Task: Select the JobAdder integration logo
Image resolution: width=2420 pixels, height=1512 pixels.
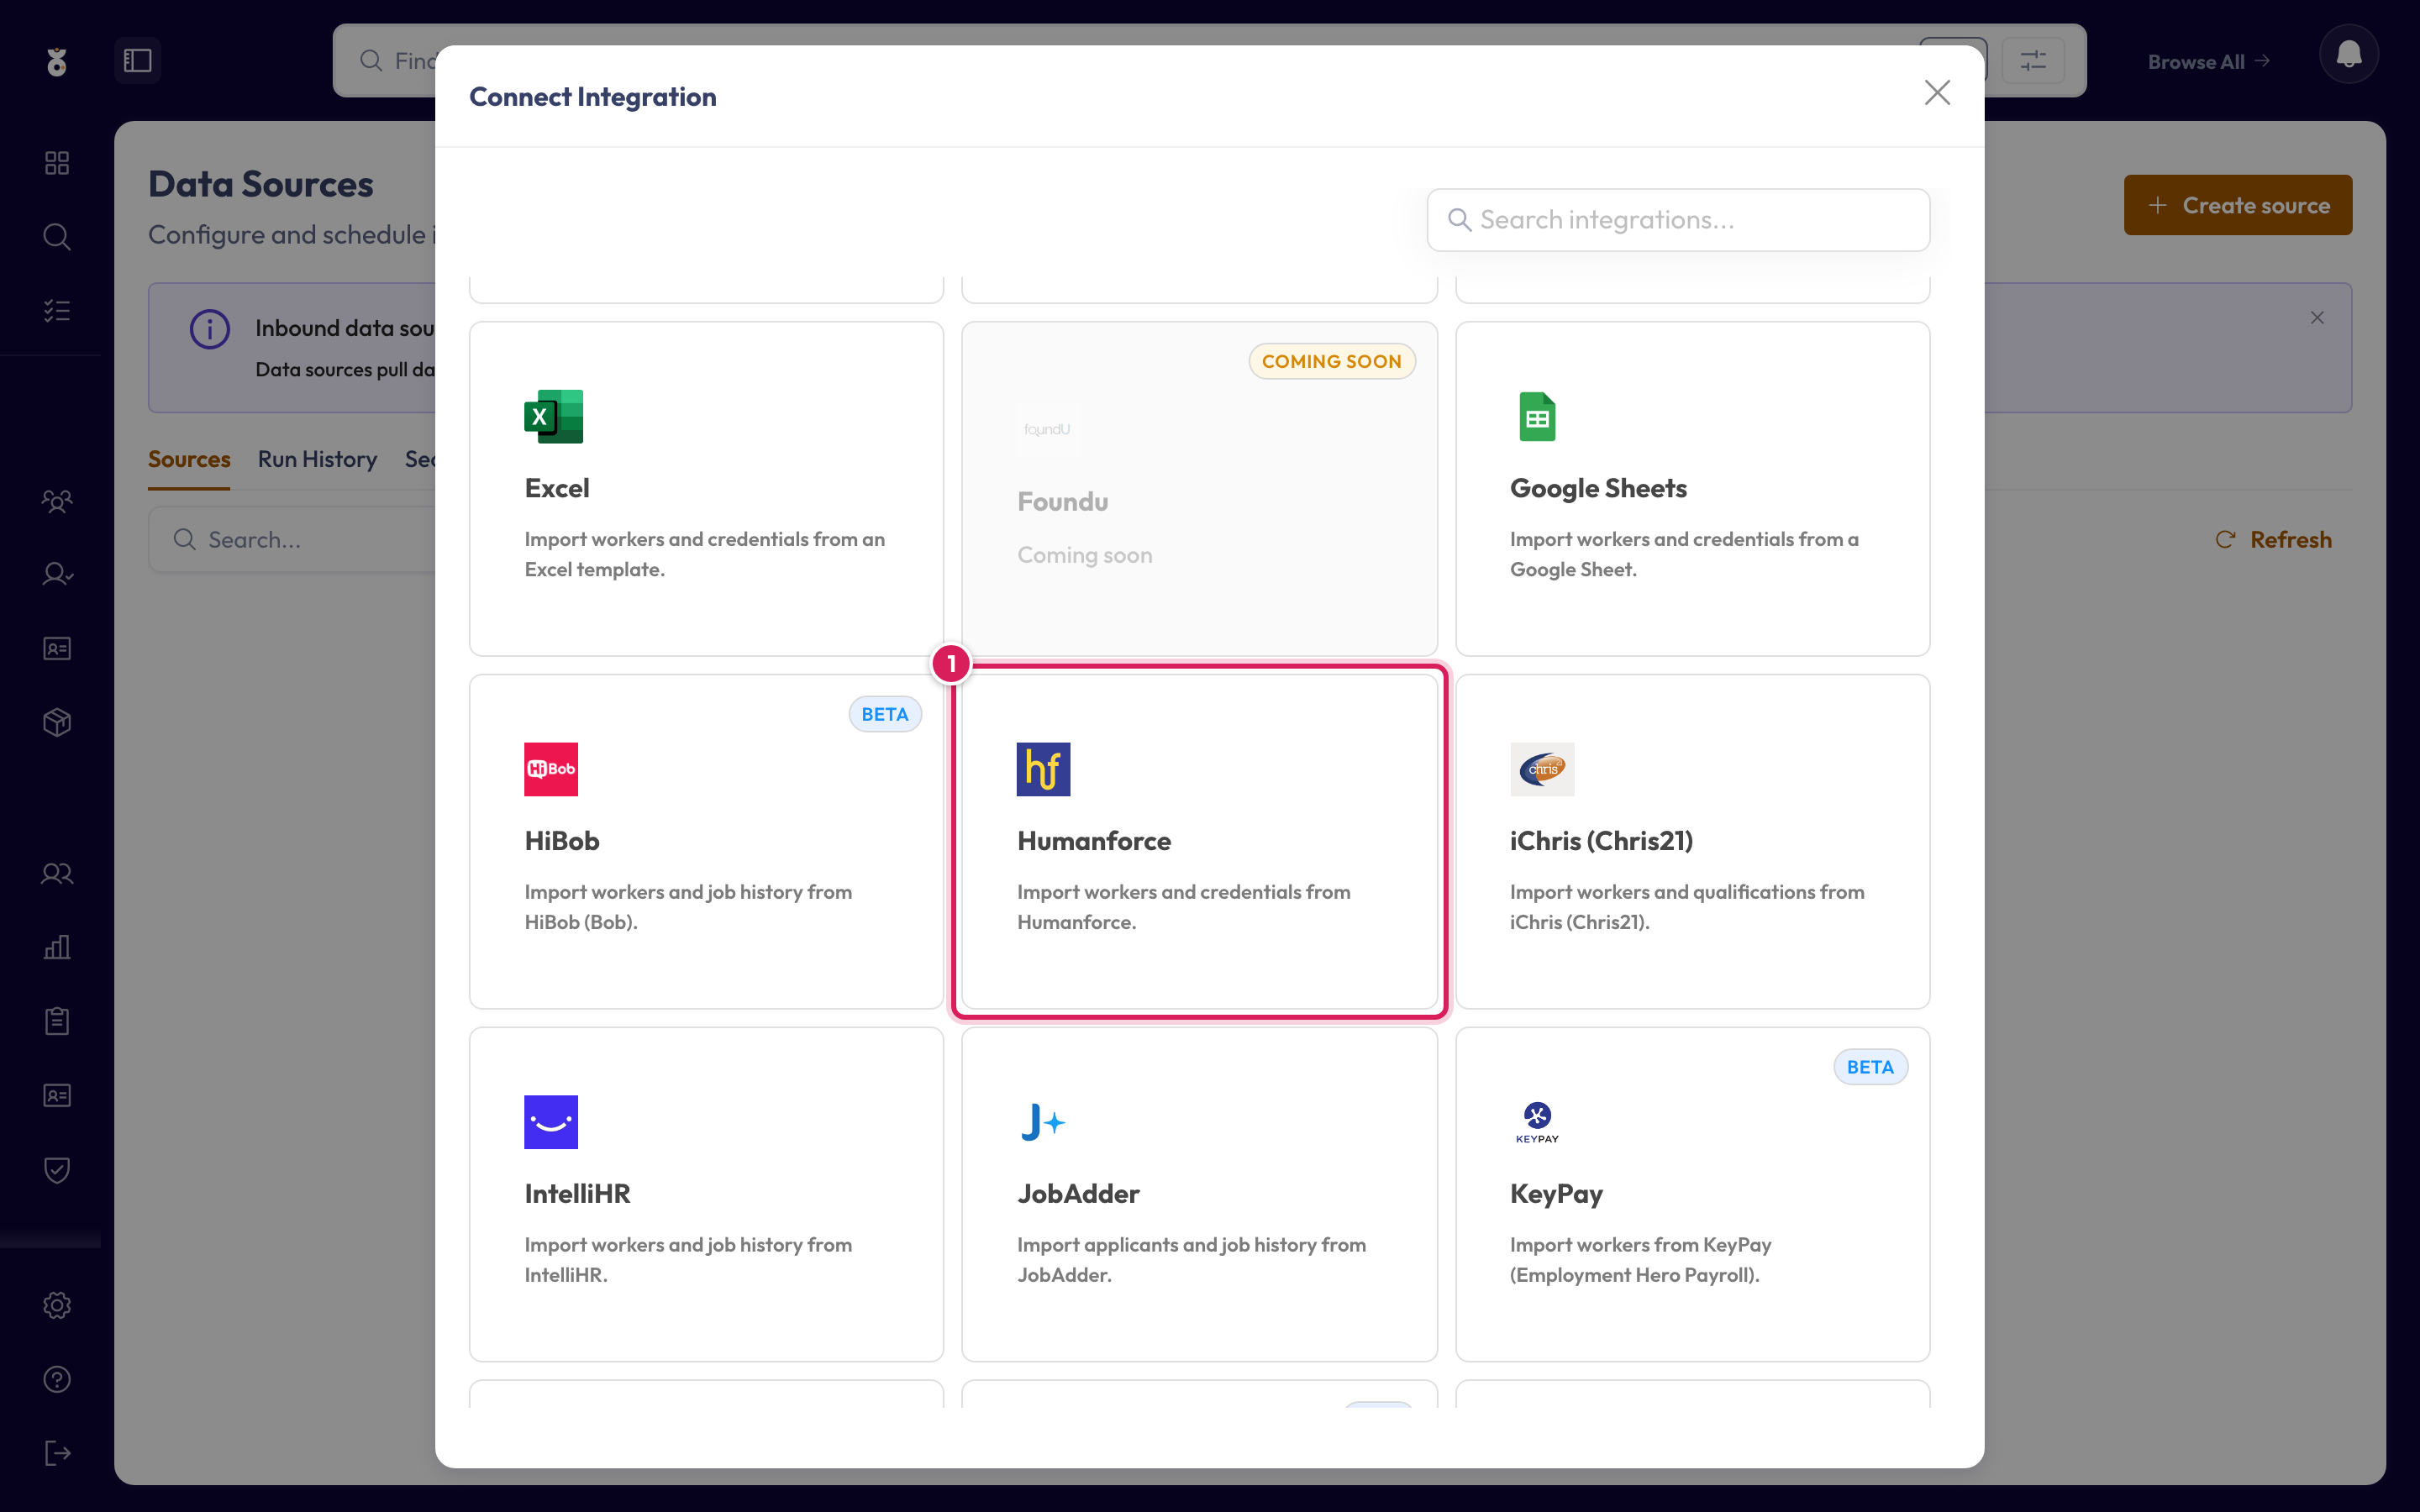Action: coord(1043,1122)
